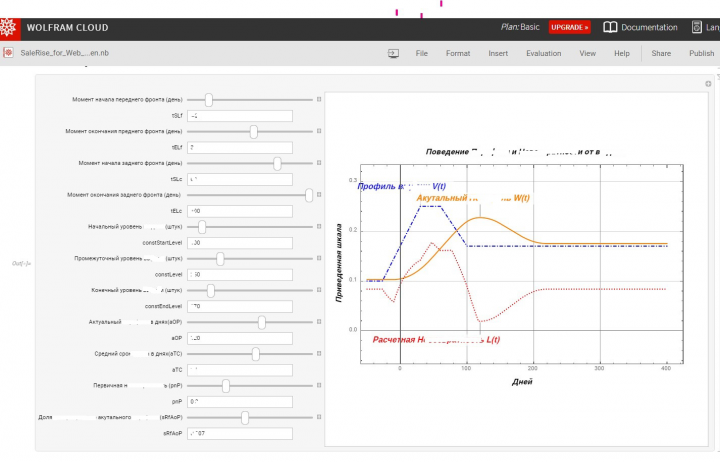The width and height of the screenshot is (720, 462).
Task: Open the Help menu
Action: 622,53
